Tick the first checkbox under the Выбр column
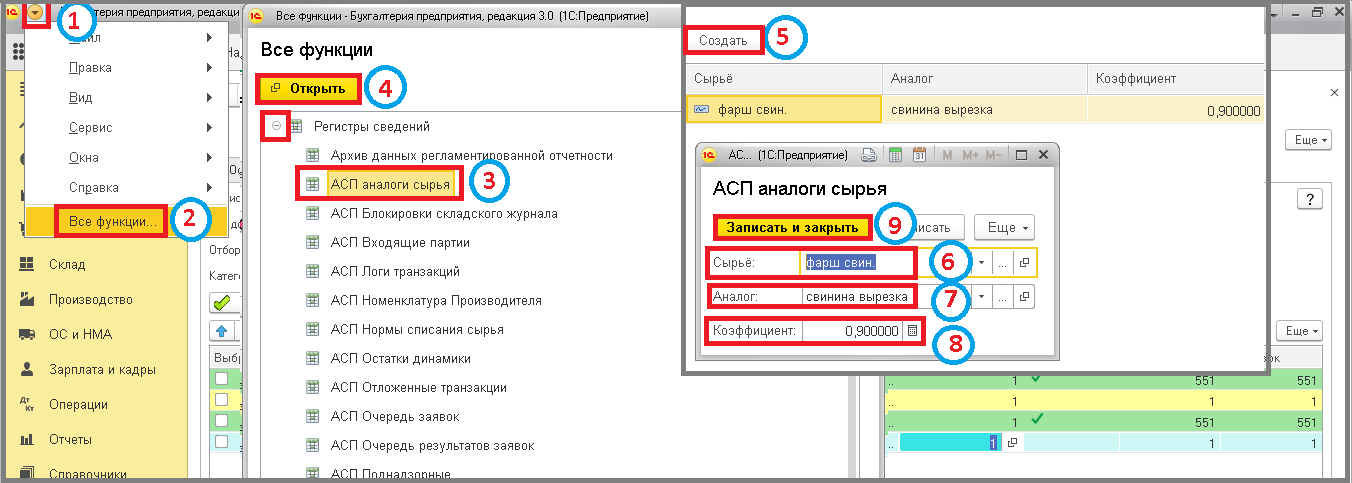 tap(221, 379)
